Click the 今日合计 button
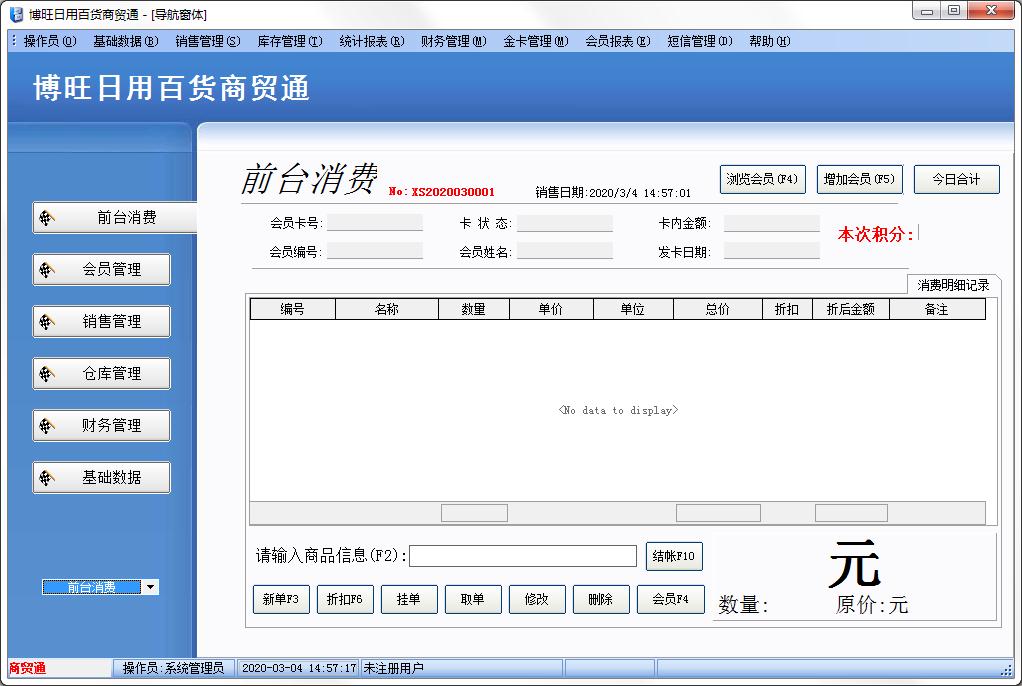1022x686 pixels. pos(956,179)
